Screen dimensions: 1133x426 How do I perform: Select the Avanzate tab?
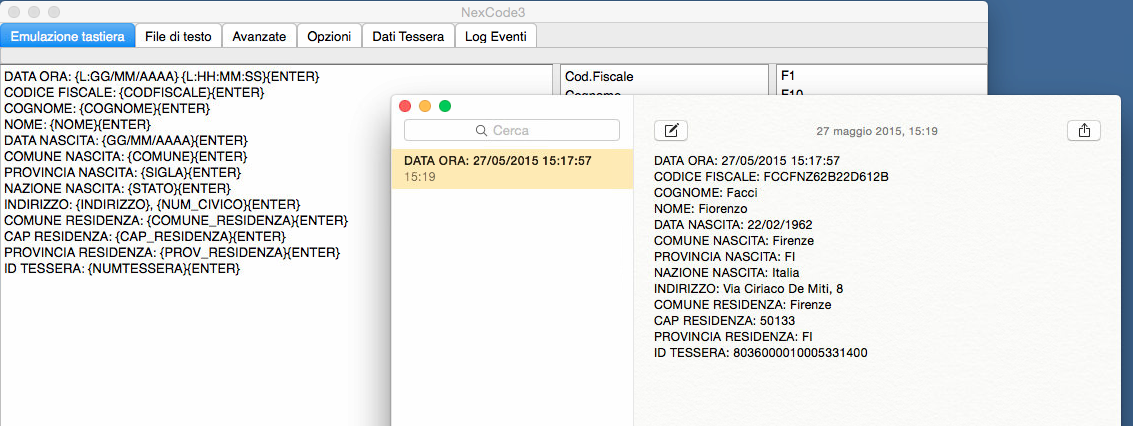tap(259, 36)
